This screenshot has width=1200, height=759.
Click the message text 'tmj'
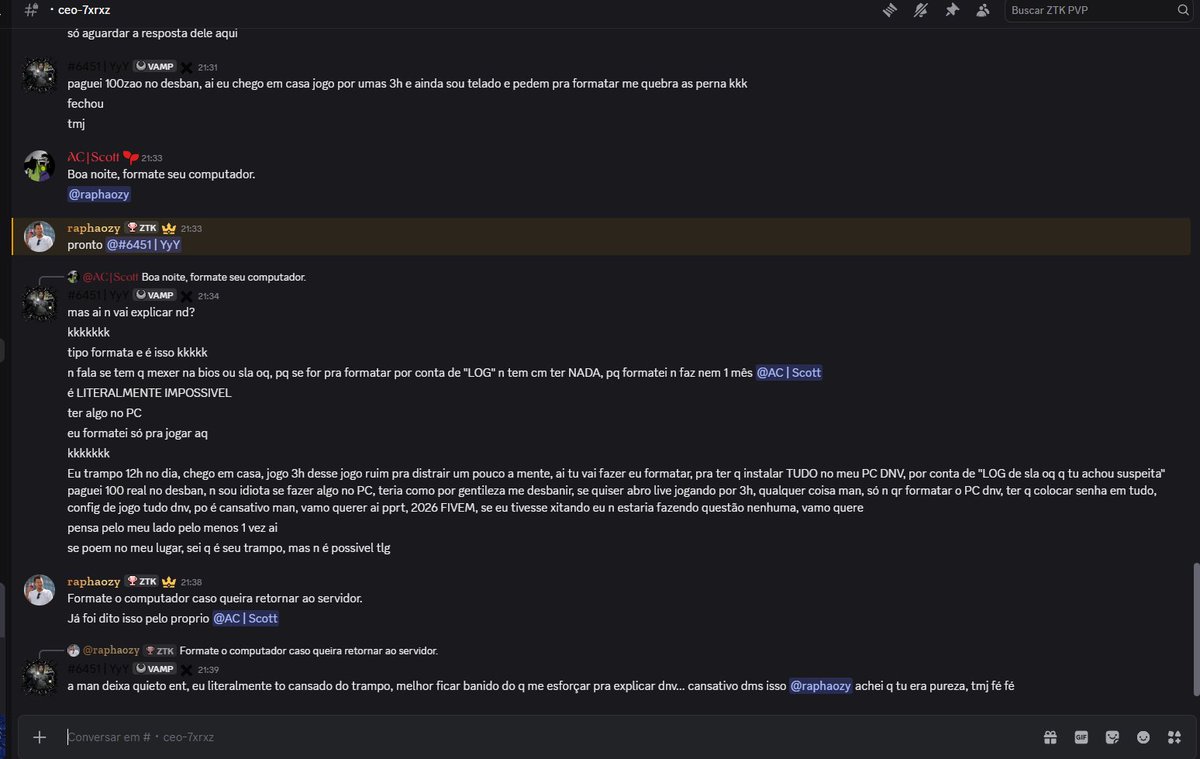pos(76,124)
